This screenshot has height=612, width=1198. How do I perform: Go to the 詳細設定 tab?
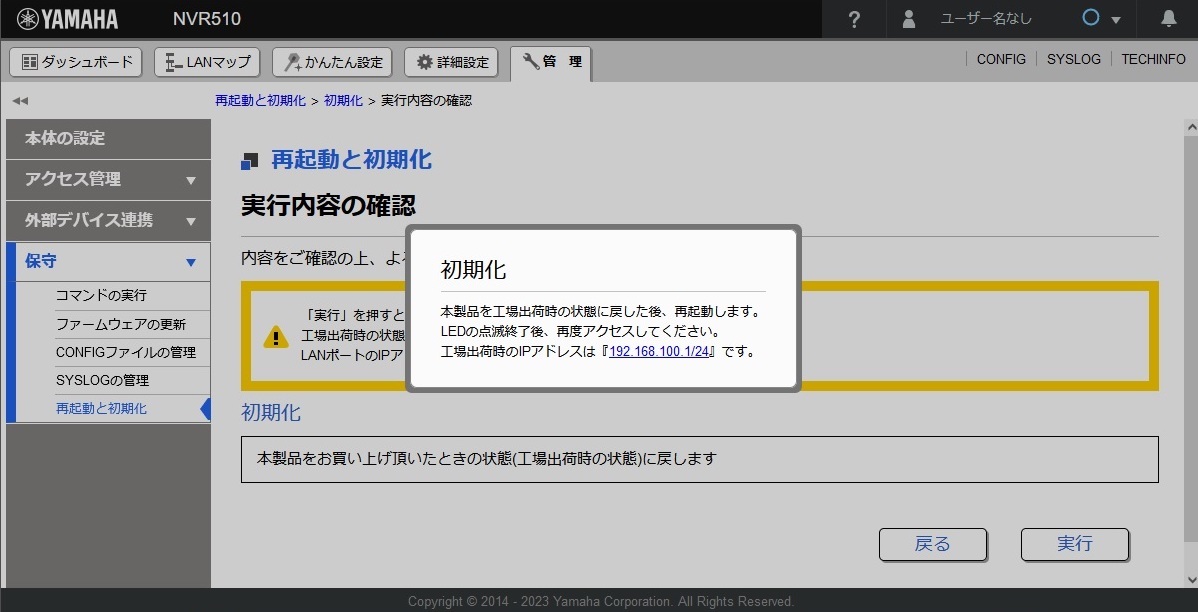[452, 62]
